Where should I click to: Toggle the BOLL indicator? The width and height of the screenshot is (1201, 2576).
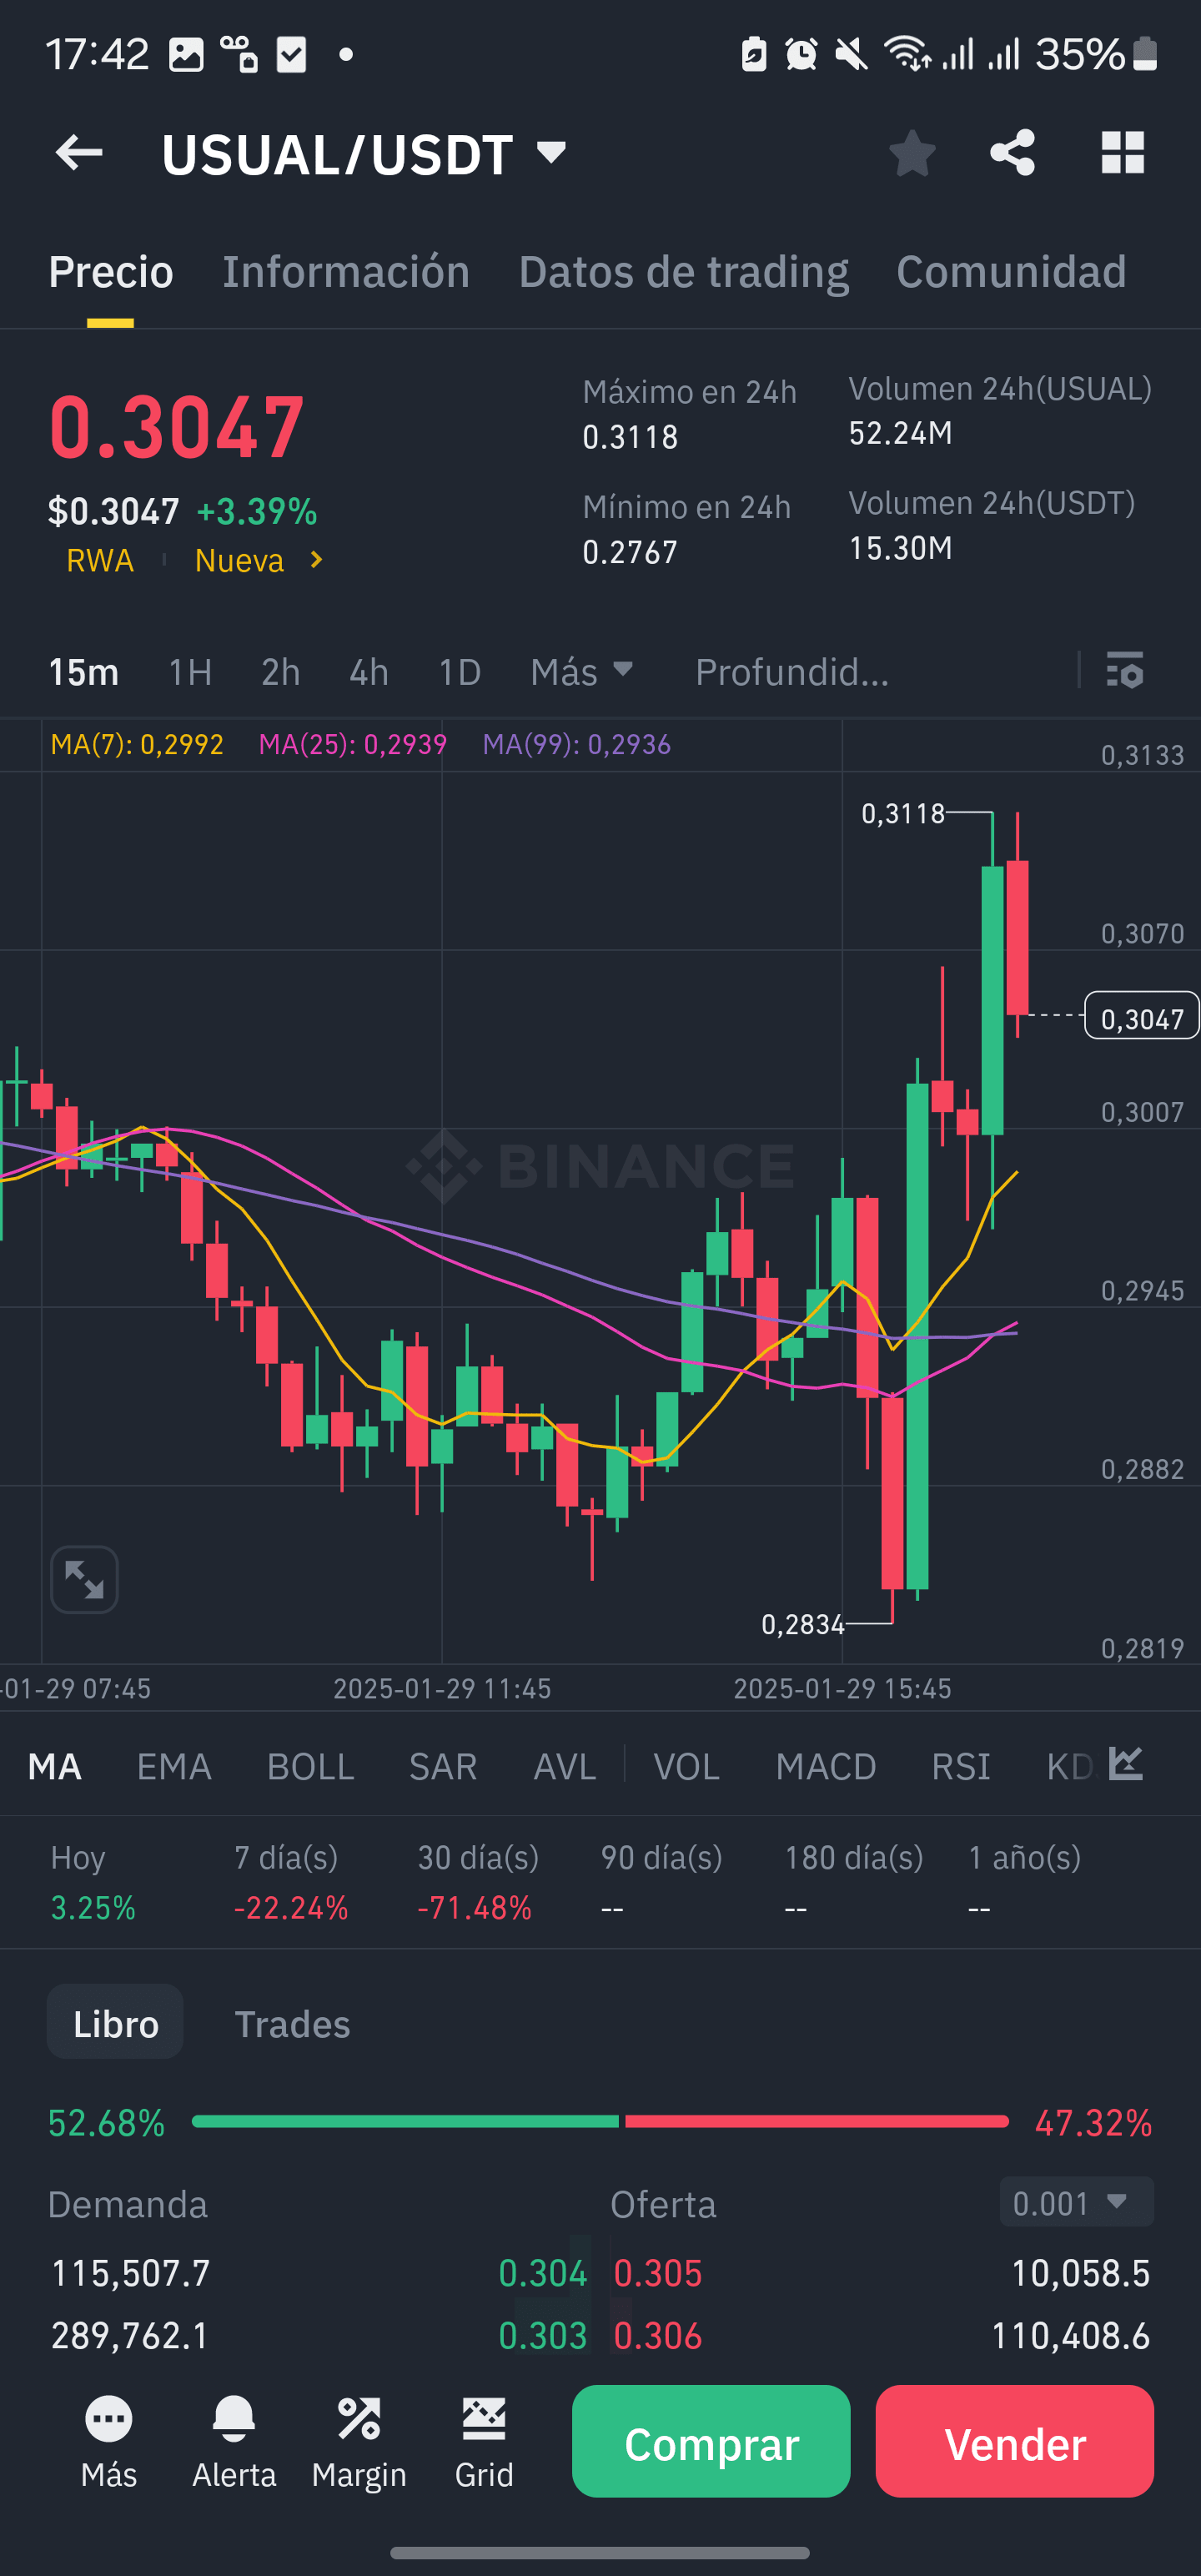pyautogui.click(x=310, y=1767)
